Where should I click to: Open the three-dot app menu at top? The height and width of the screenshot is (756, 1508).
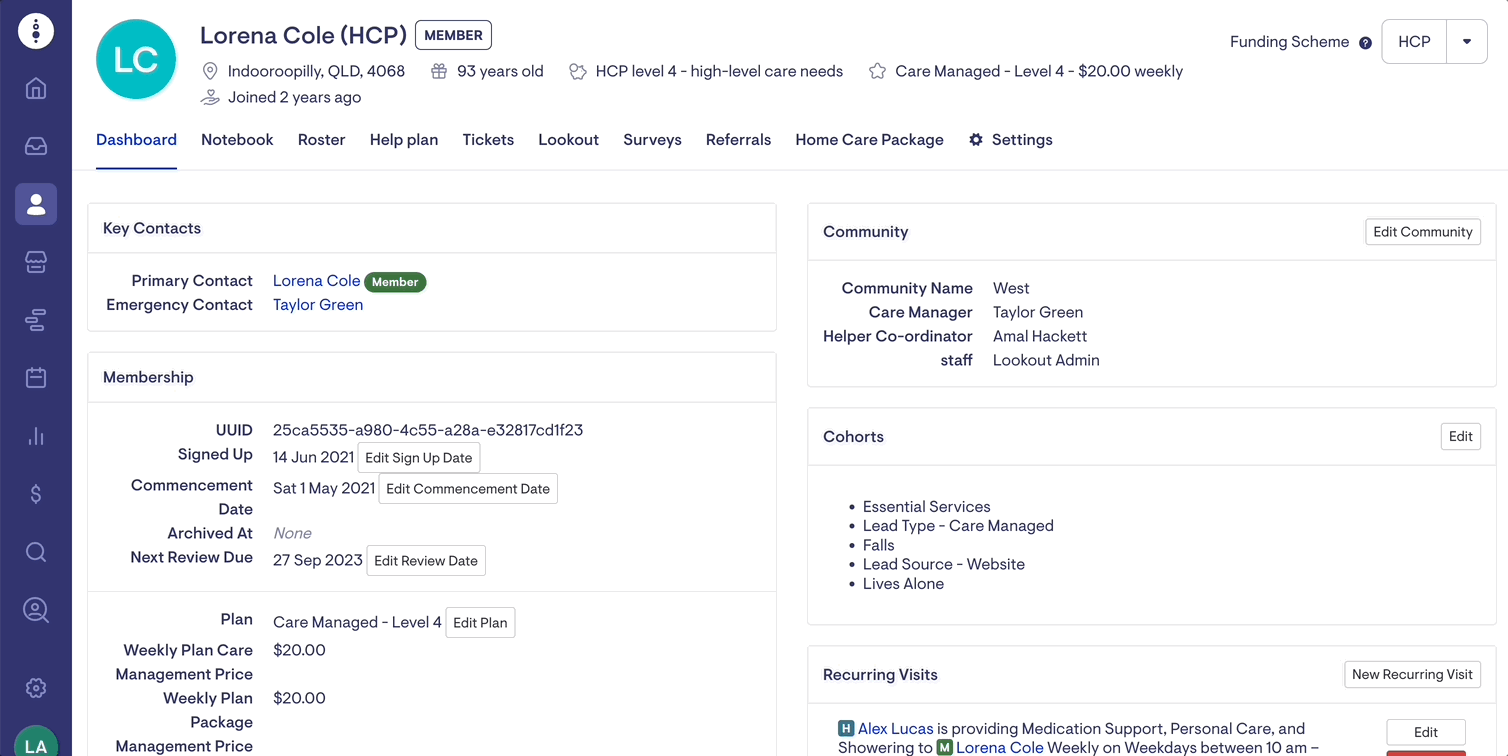(36, 31)
